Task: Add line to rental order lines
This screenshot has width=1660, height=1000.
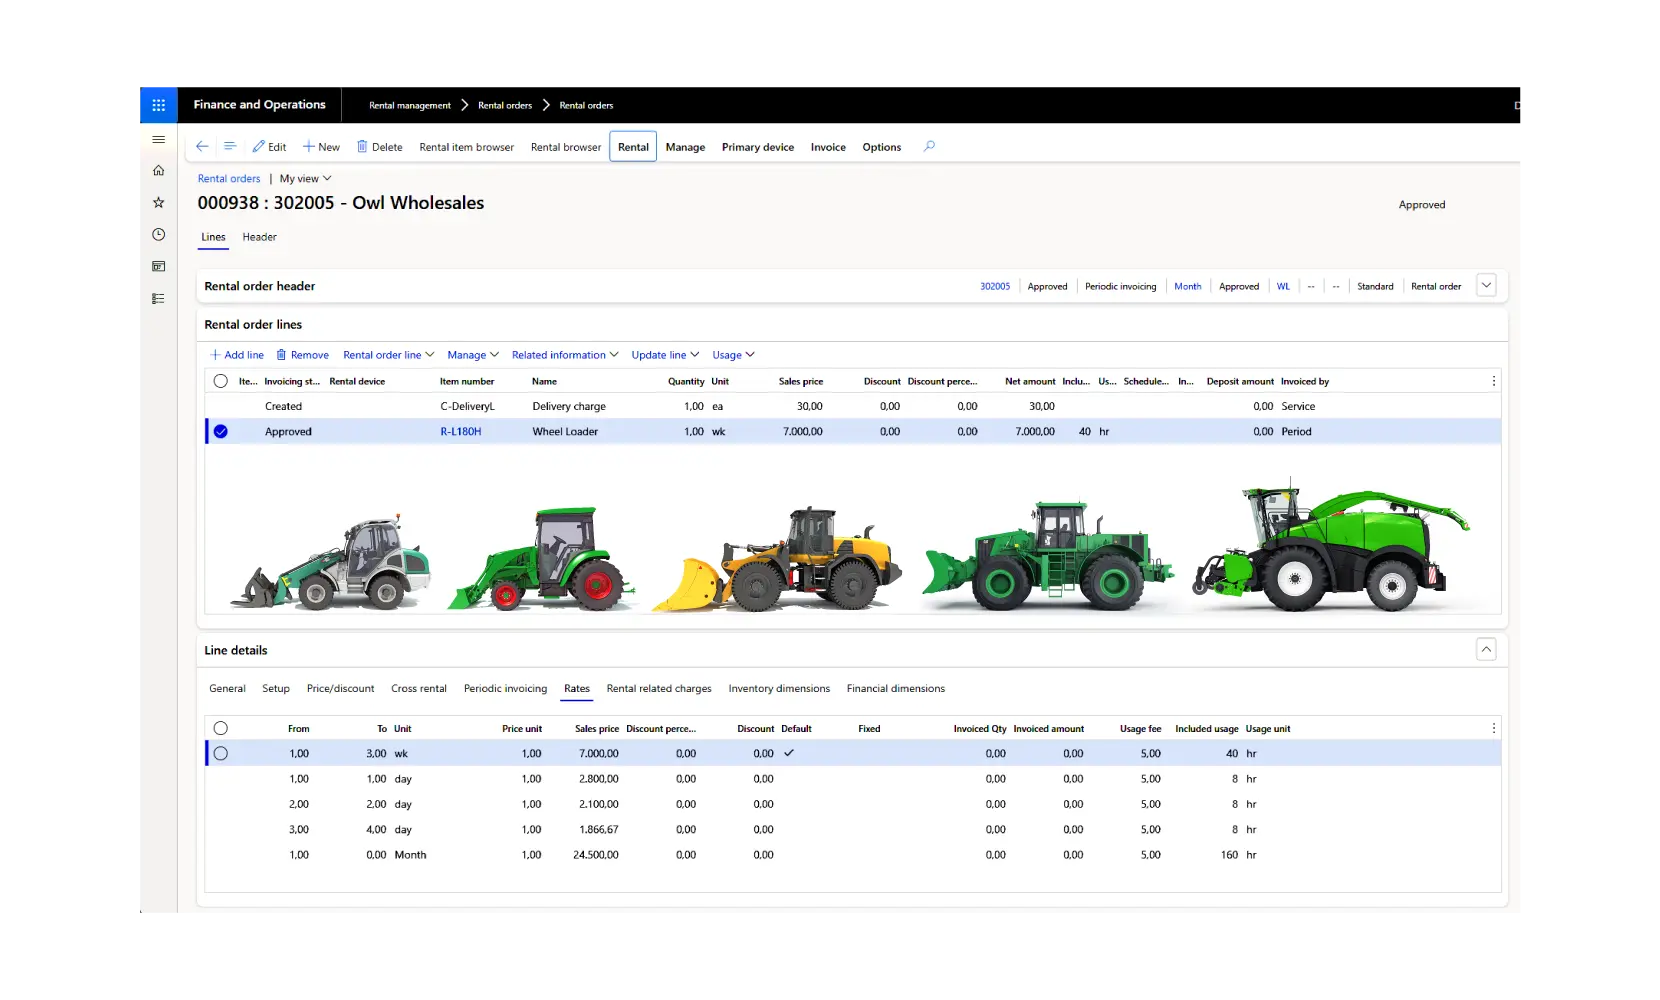Action: (237, 355)
